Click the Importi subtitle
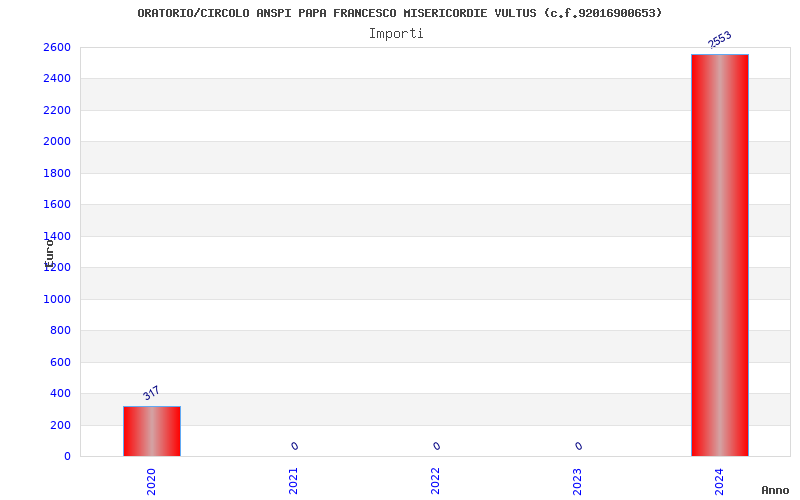Screen dimensions: 800x500 point(396,34)
